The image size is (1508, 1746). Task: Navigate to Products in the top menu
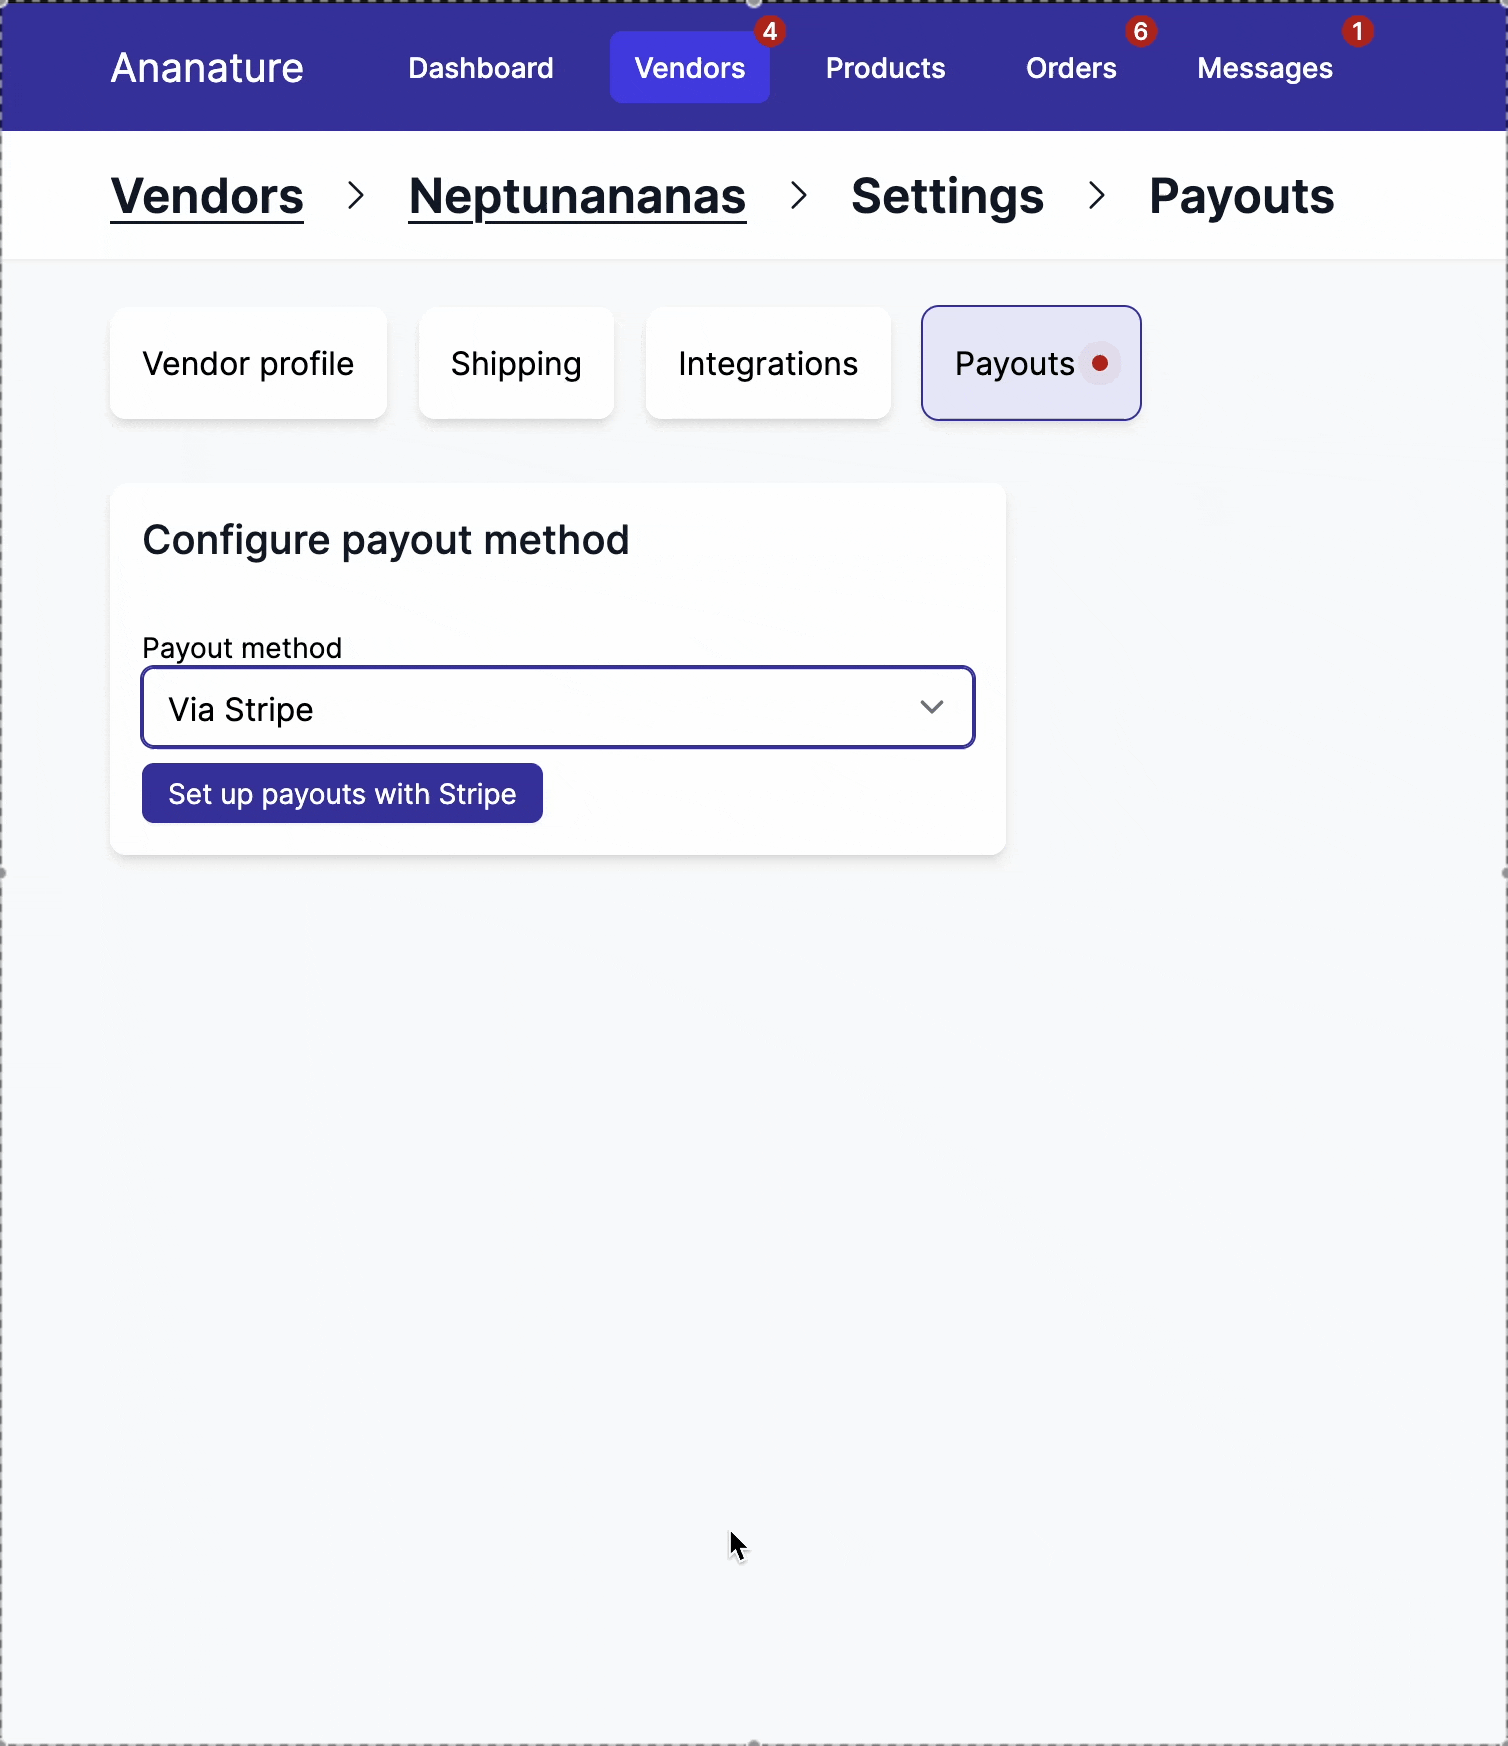pyautogui.click(x=884, y=67)
